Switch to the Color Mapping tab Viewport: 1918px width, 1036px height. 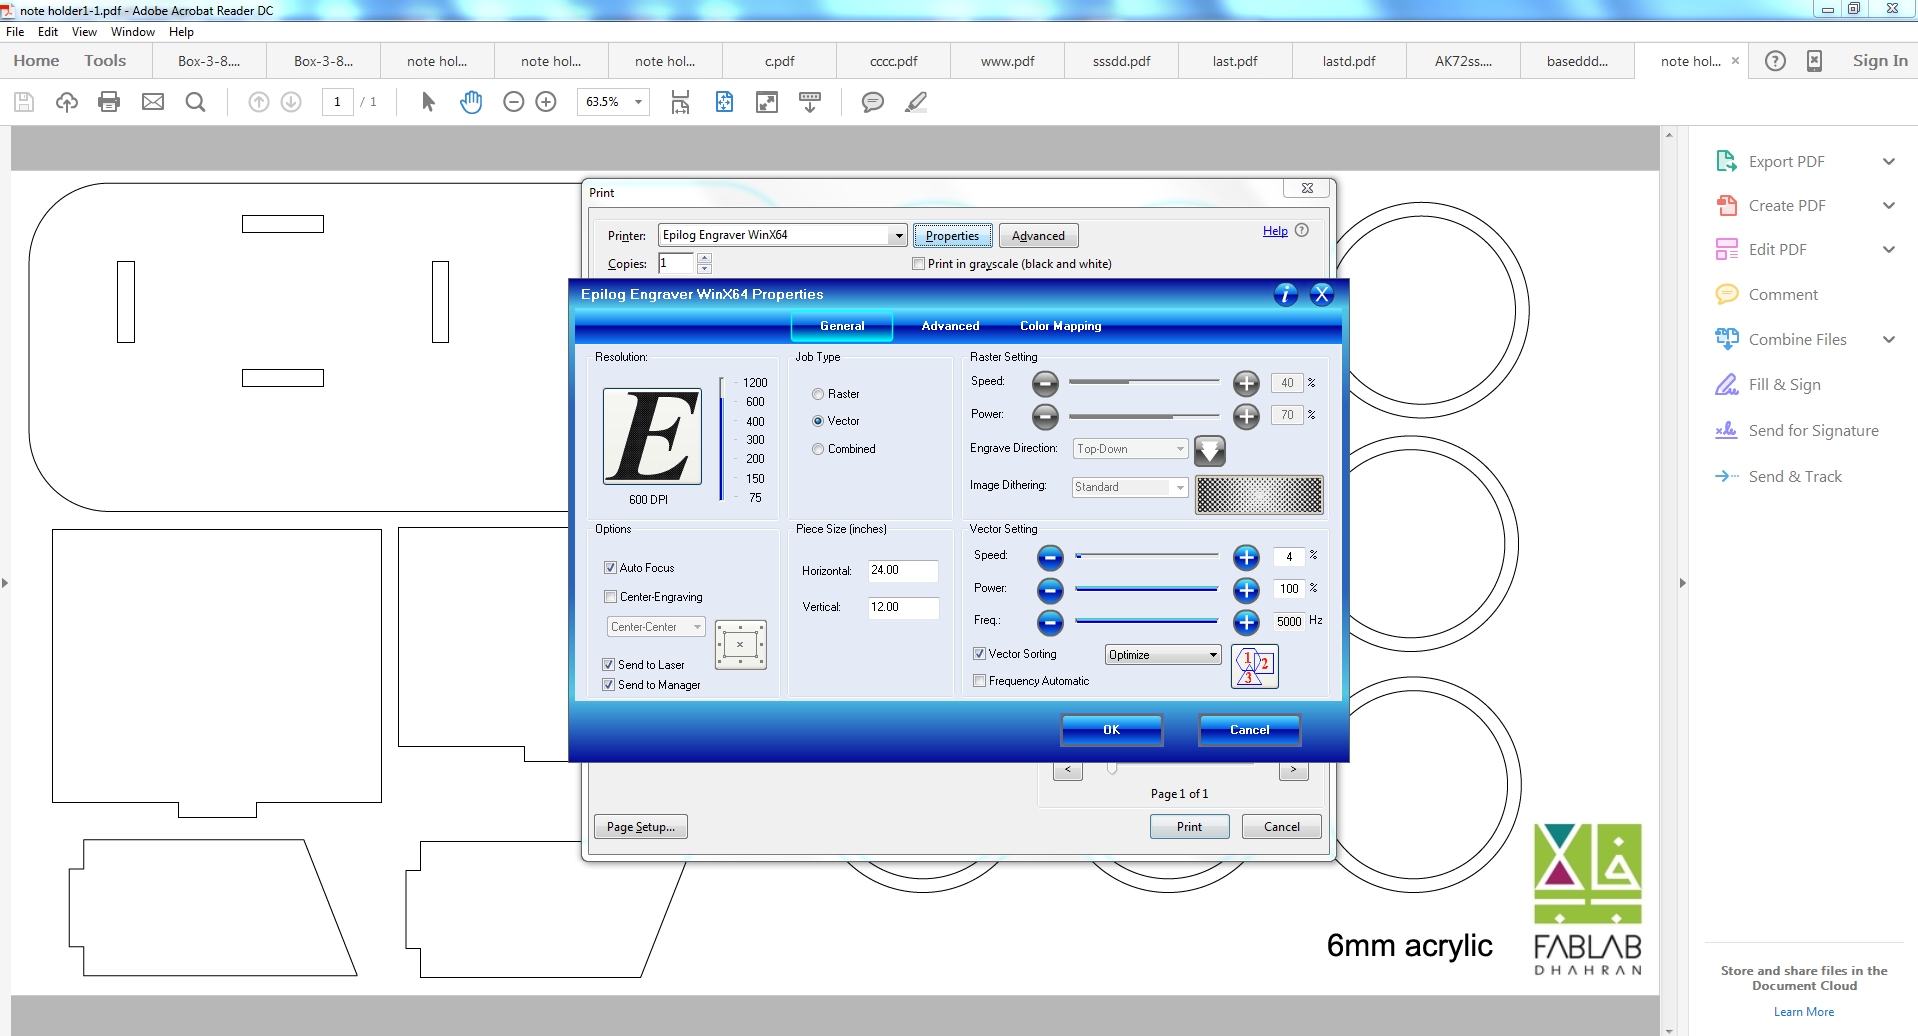point(1061,326)
